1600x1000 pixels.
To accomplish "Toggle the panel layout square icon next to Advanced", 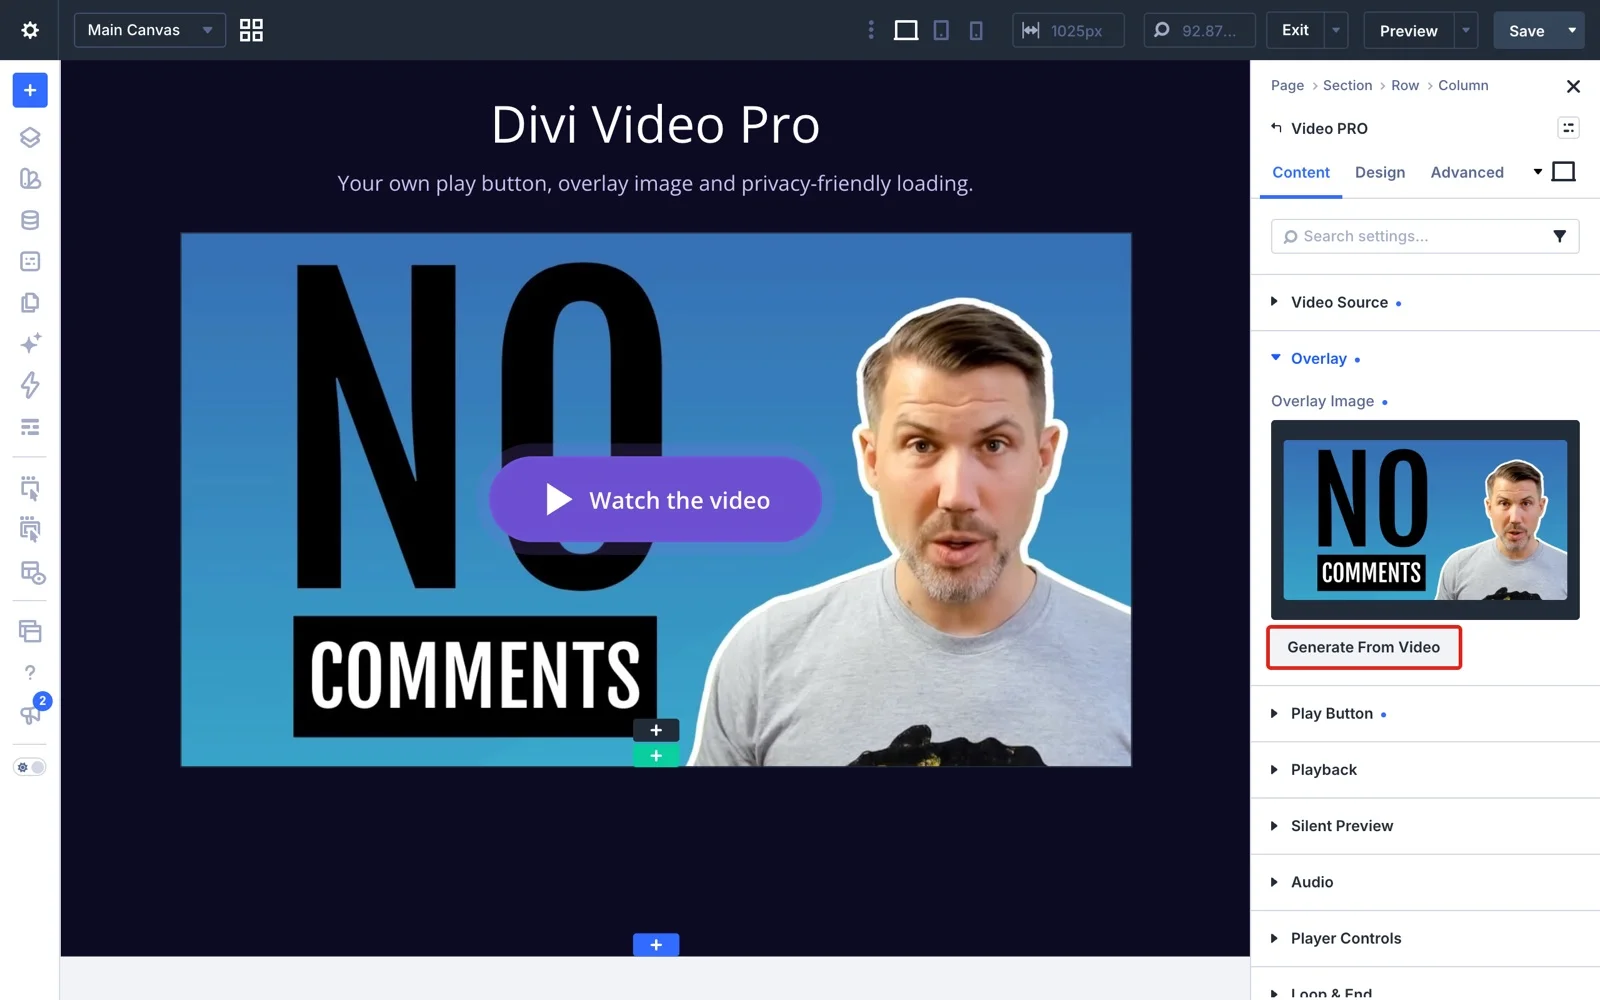I will pyautogui.click(x=1563, y=172).
